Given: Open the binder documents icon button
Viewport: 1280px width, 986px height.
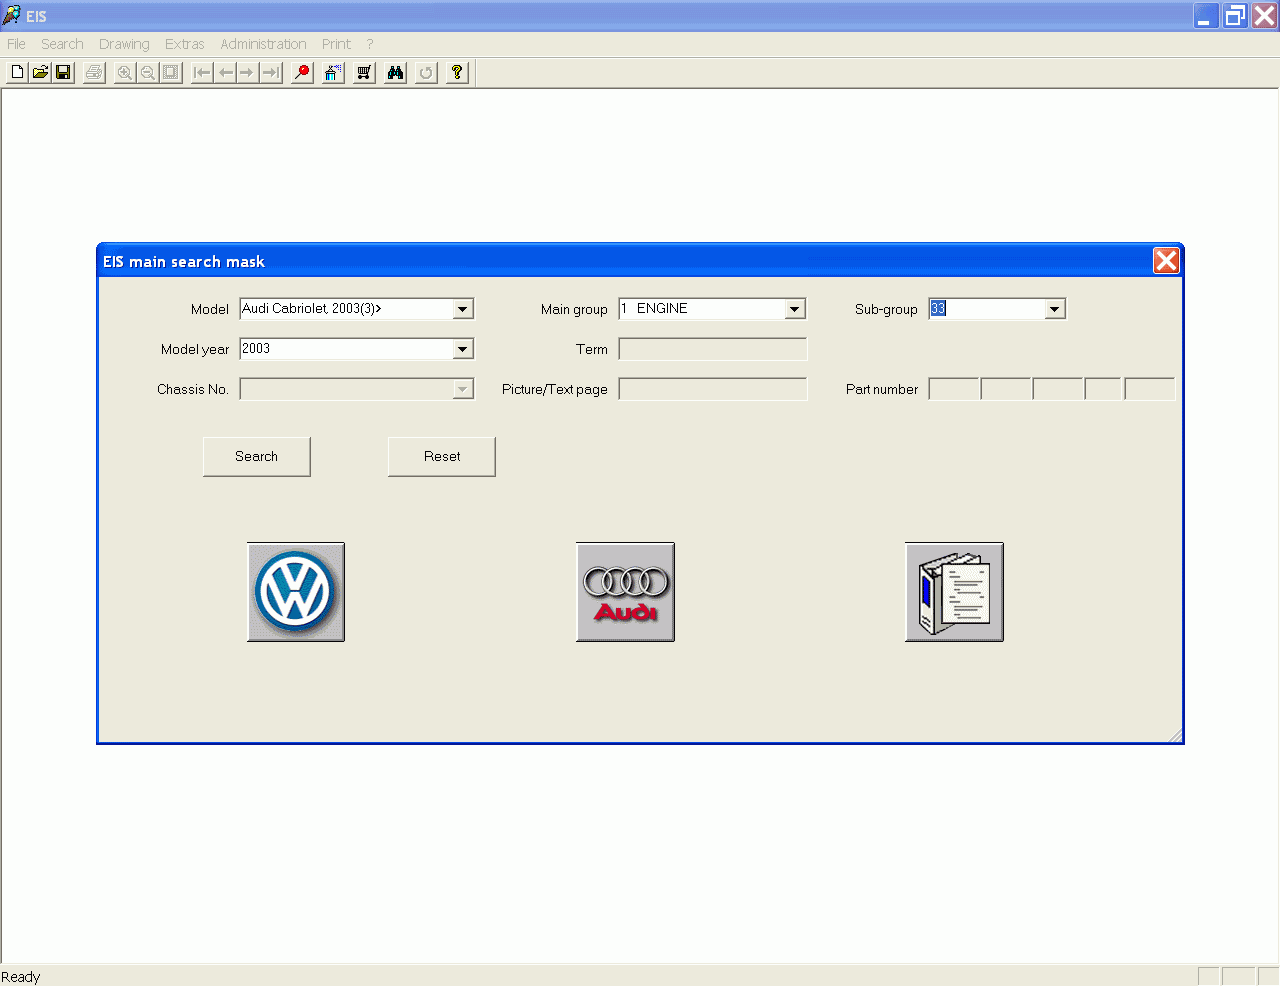Looking at the screenshot, I should [954, 592].
